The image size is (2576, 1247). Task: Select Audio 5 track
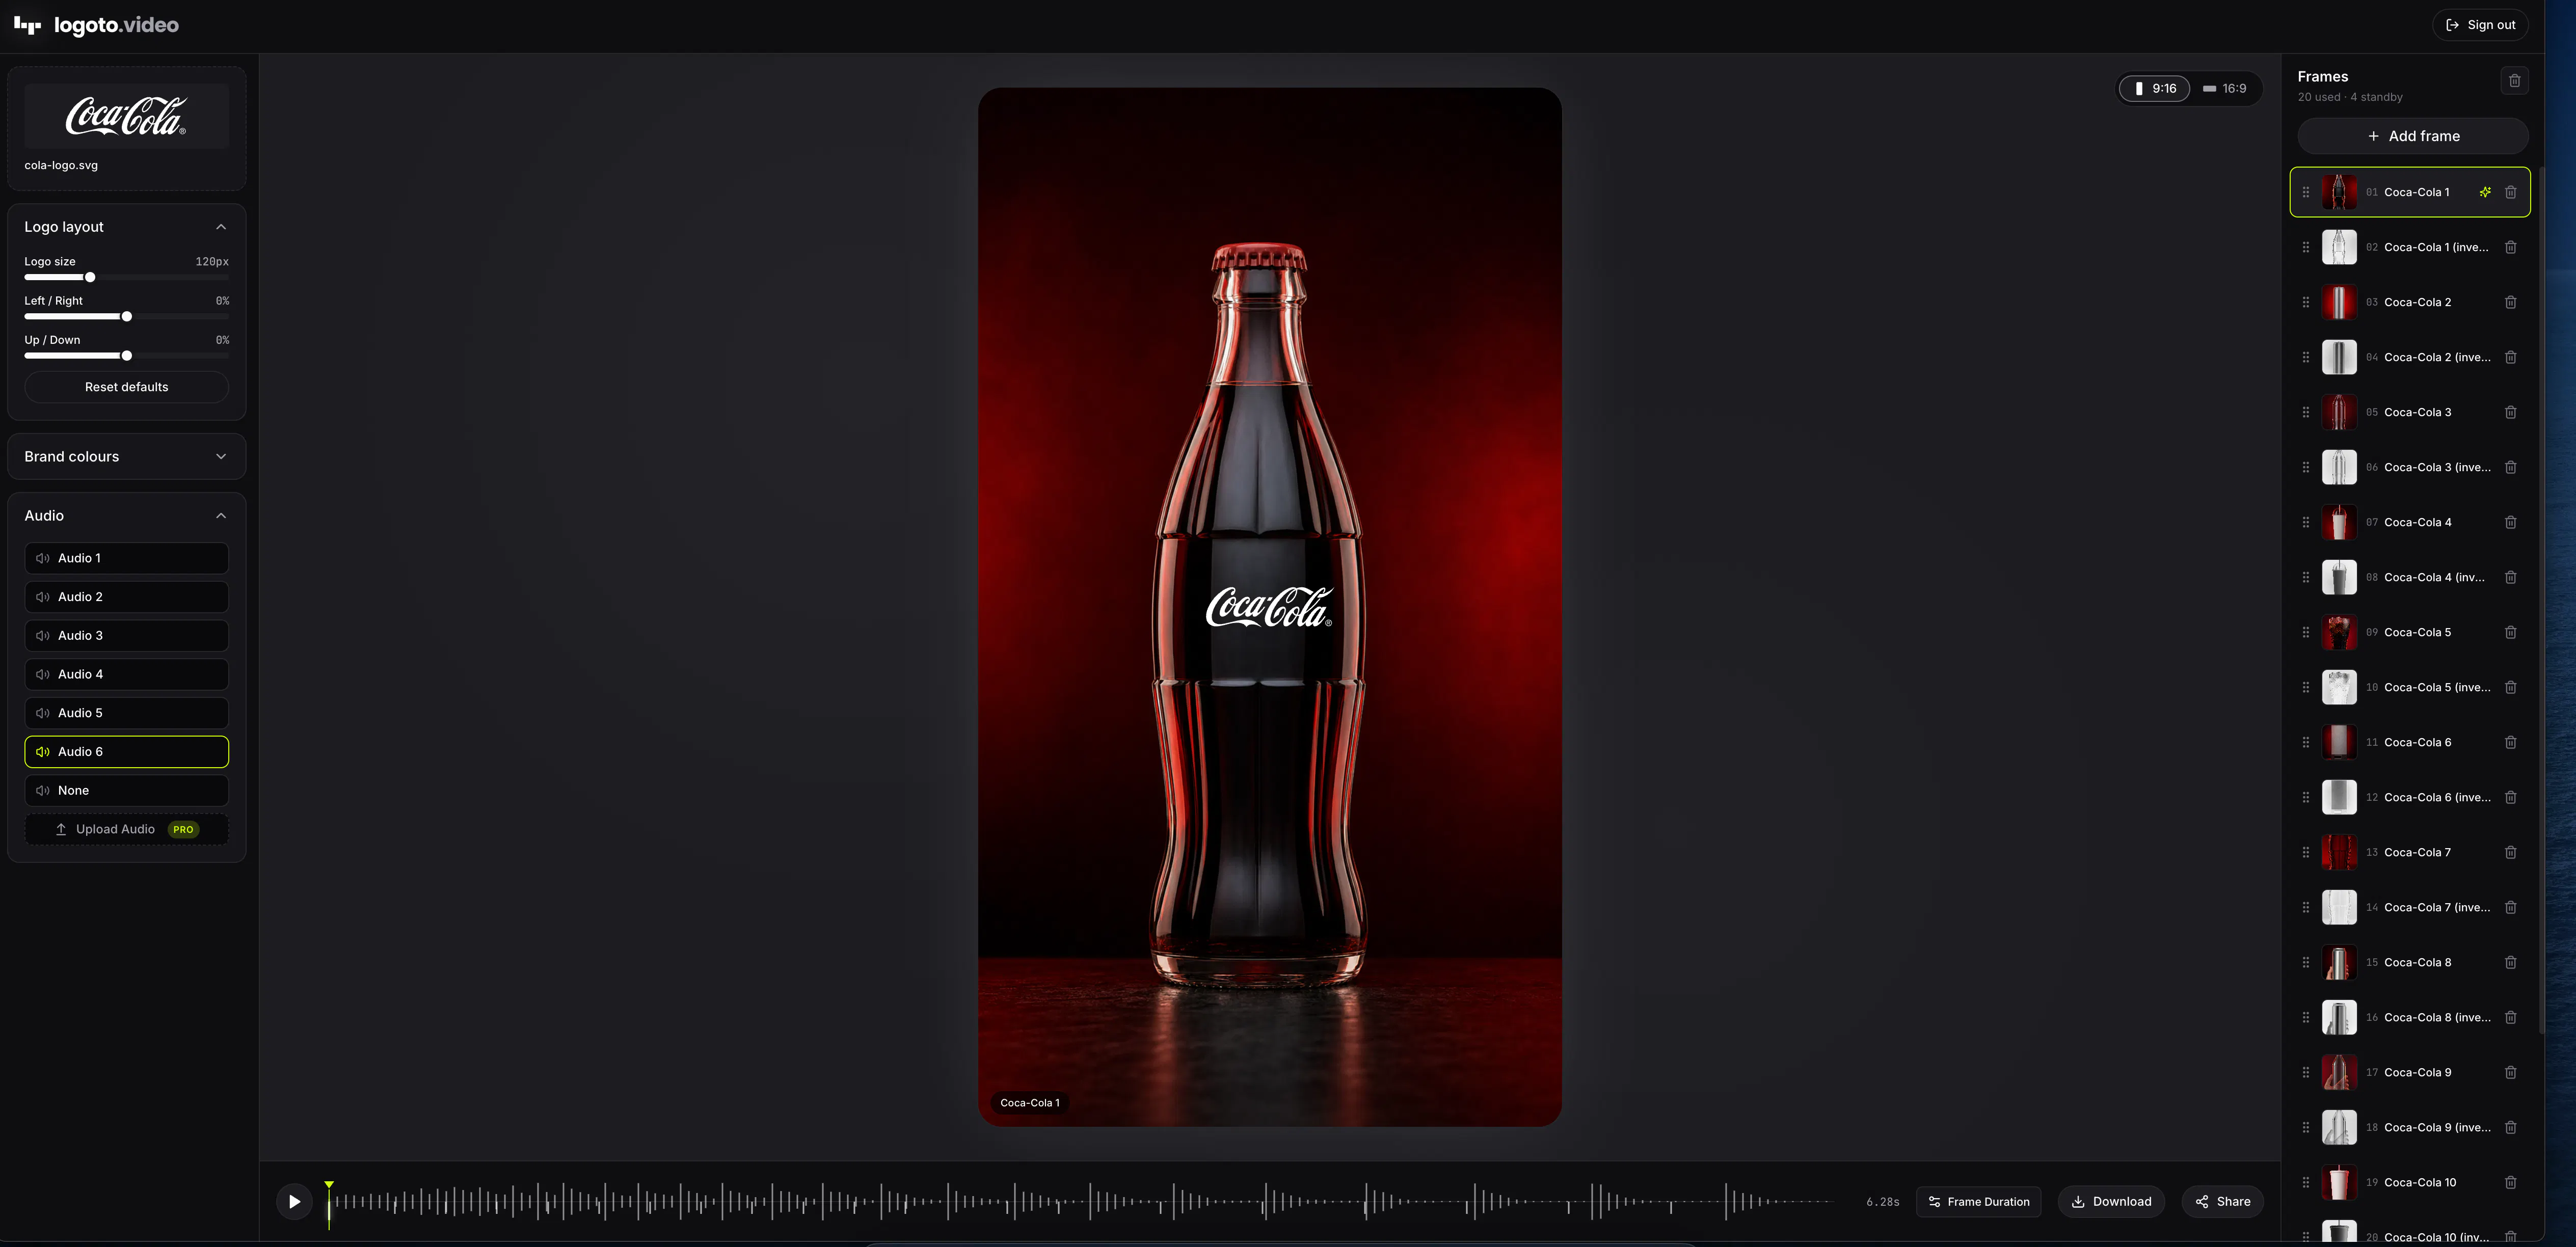pos(126,713)
